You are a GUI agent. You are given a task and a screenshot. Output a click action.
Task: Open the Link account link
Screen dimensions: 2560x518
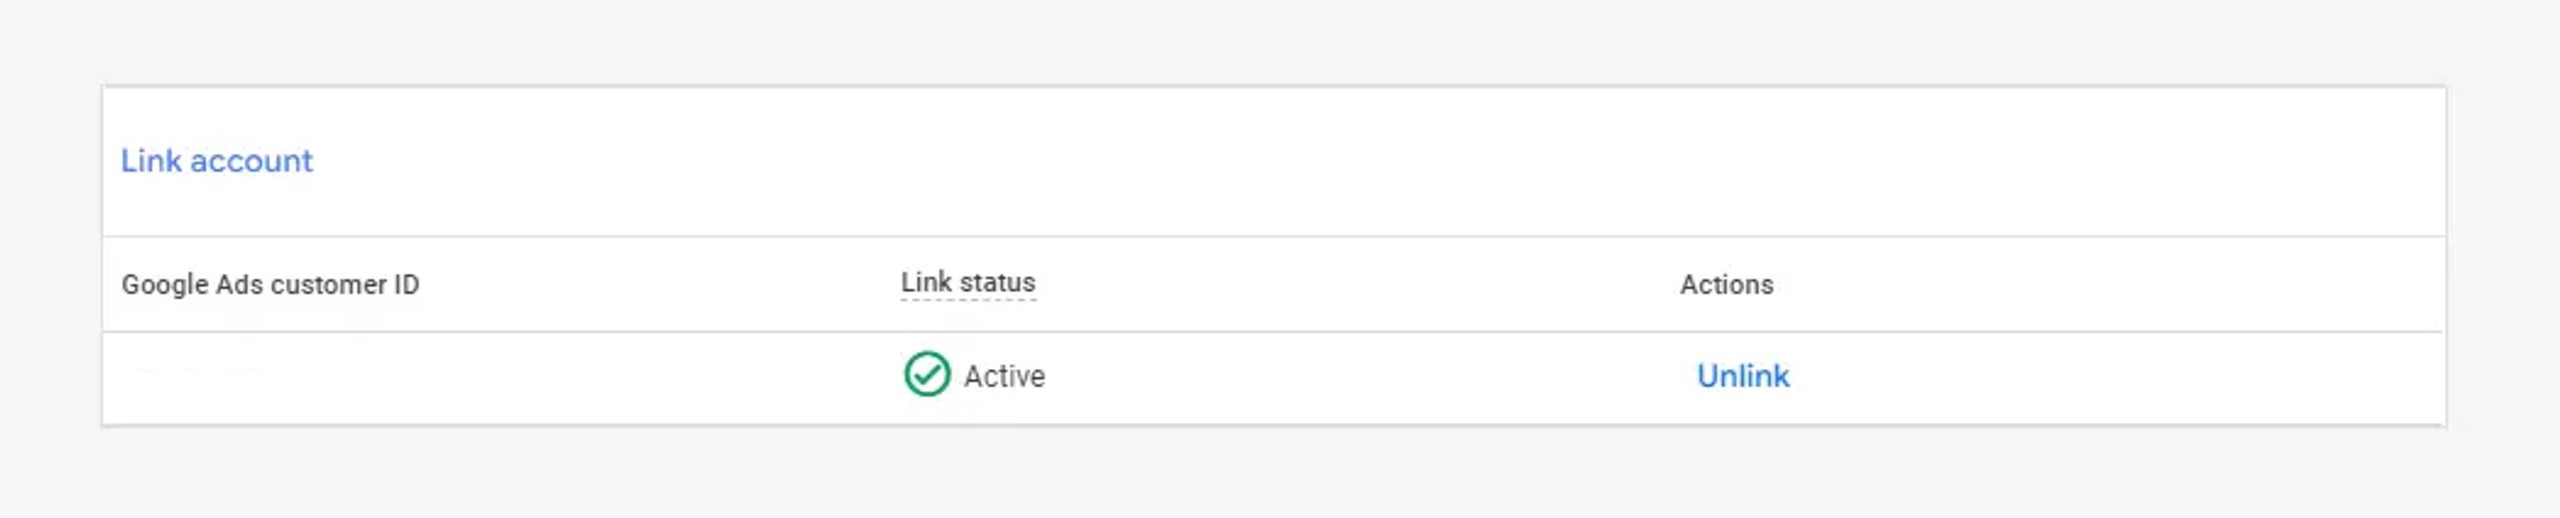point(216,161)
